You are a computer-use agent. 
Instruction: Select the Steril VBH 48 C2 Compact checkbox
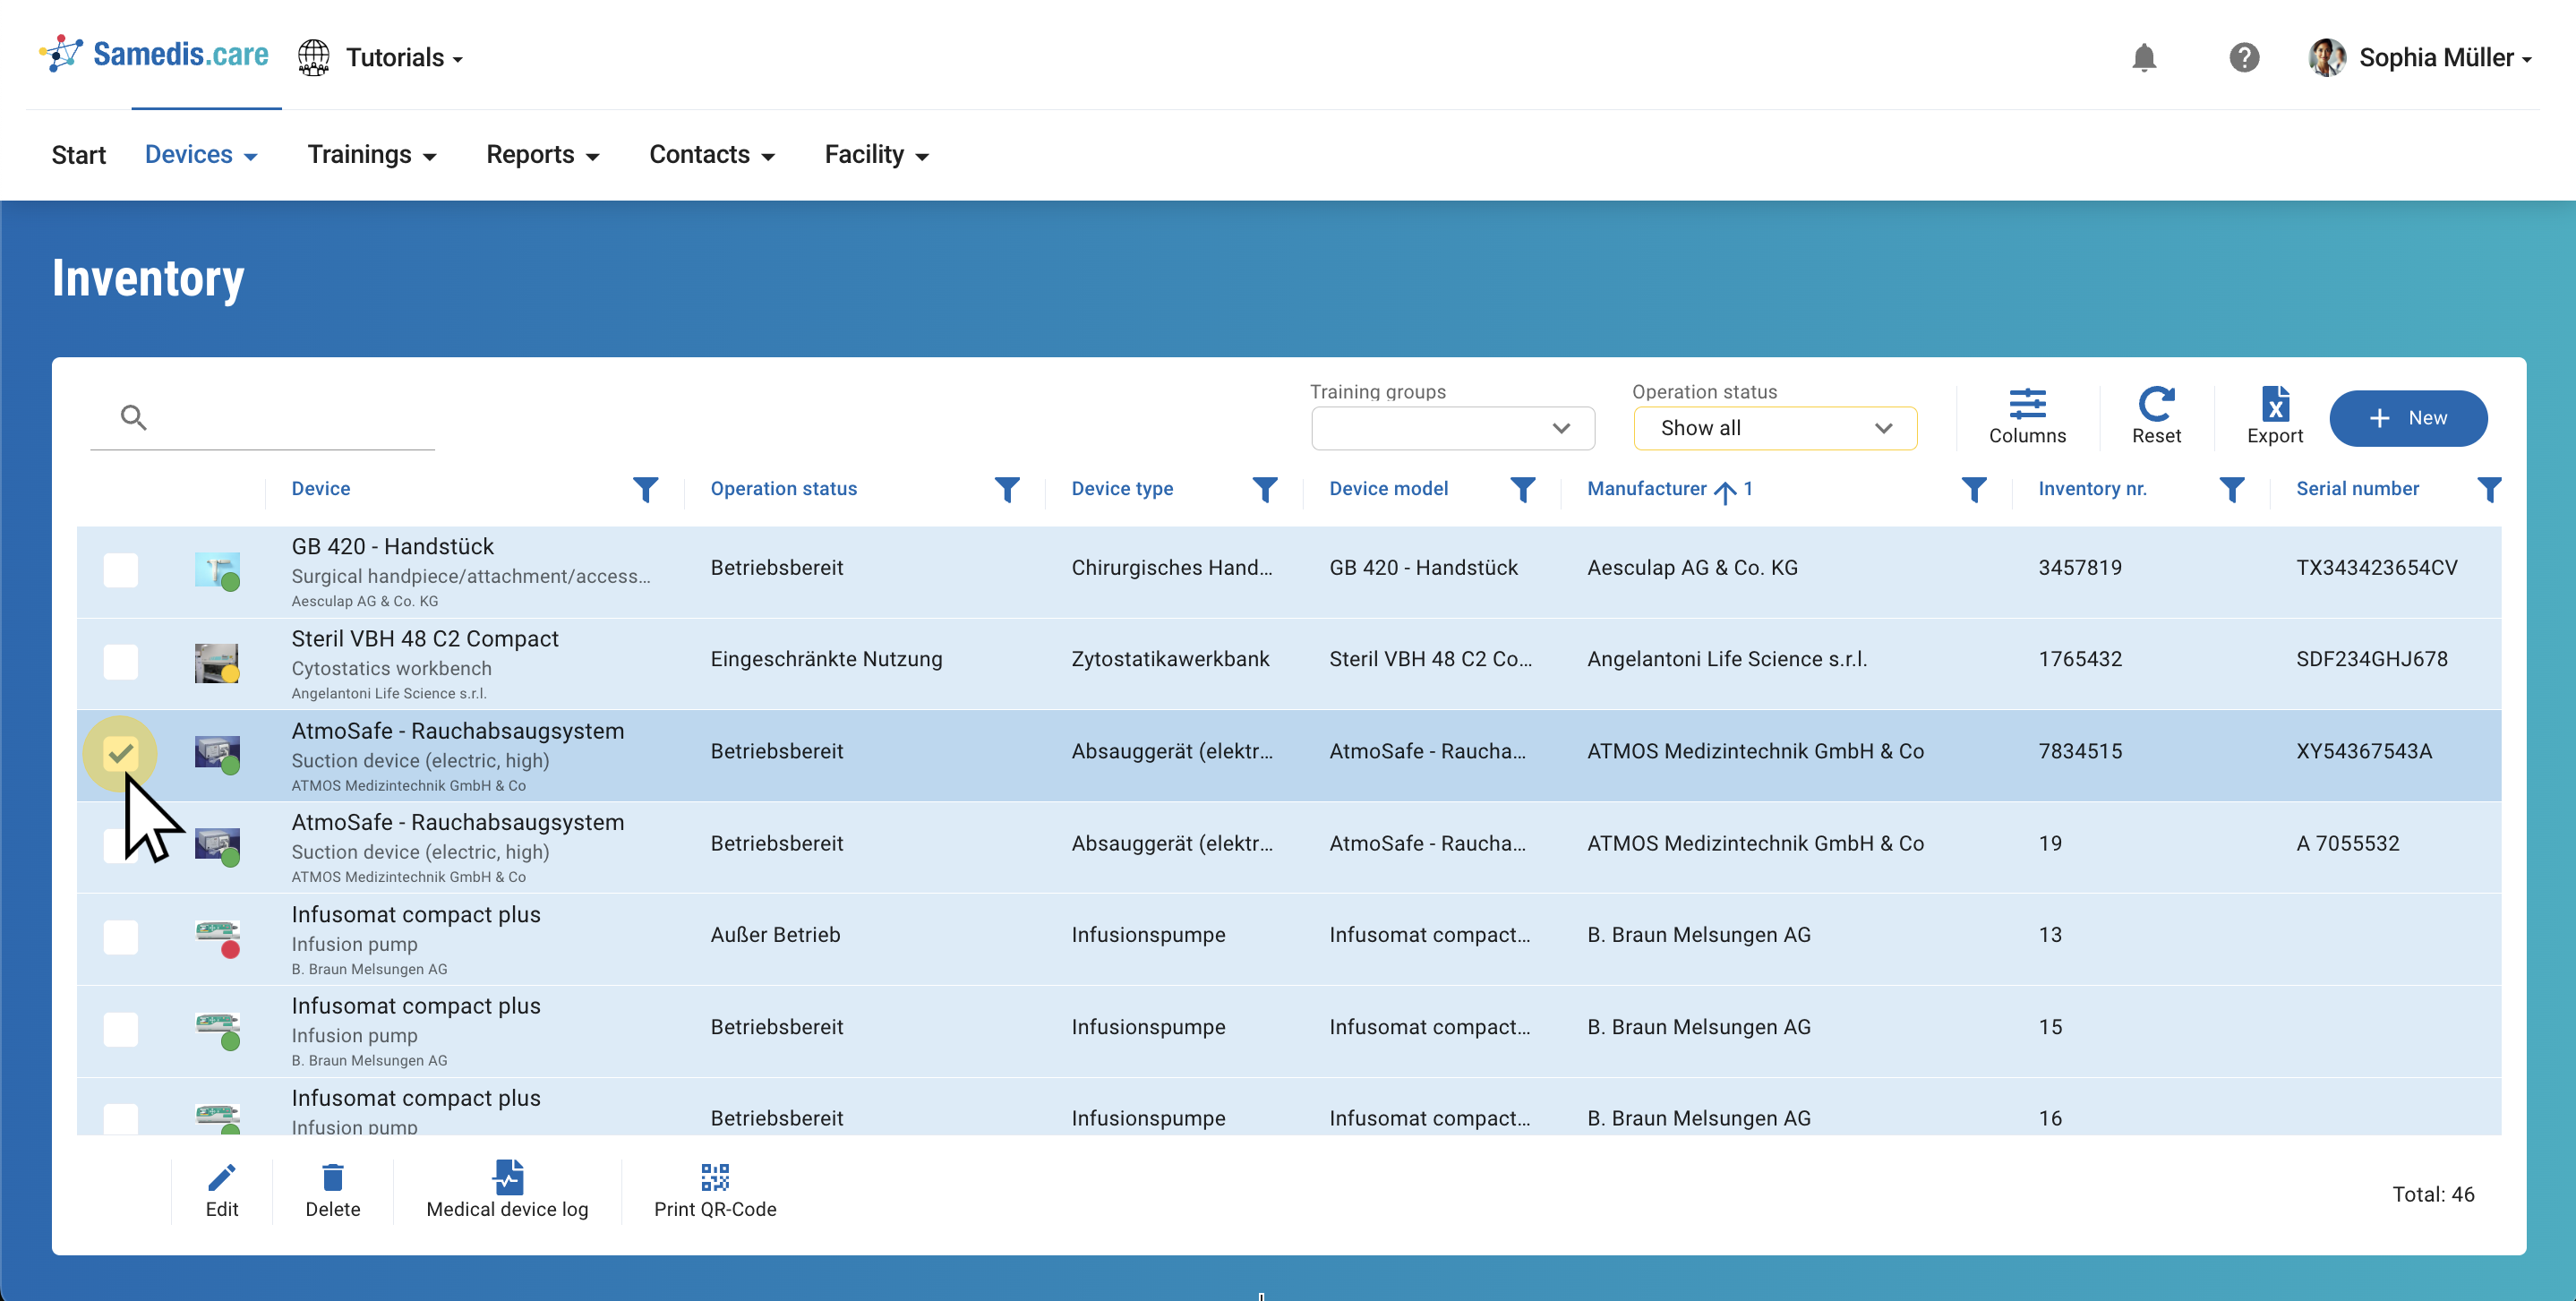point(121,662)
